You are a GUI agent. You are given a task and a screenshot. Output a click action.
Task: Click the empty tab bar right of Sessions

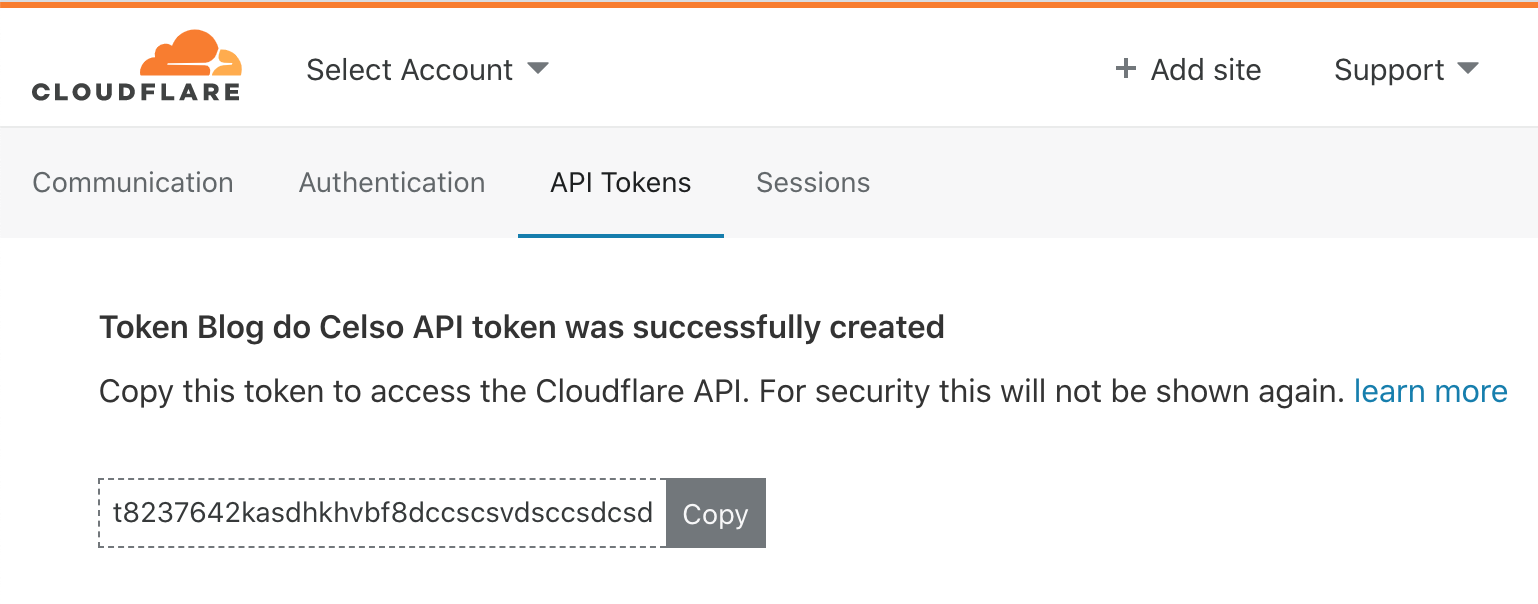(x=1200, y=183)
